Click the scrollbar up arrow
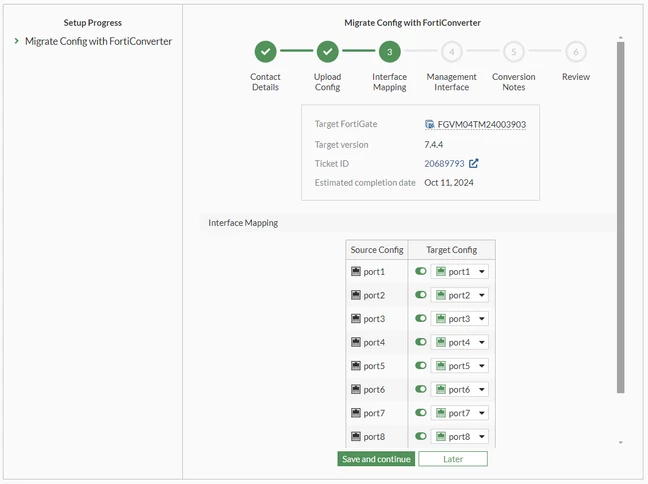Viewport: 648px width, 484px height. coord(620,38)
